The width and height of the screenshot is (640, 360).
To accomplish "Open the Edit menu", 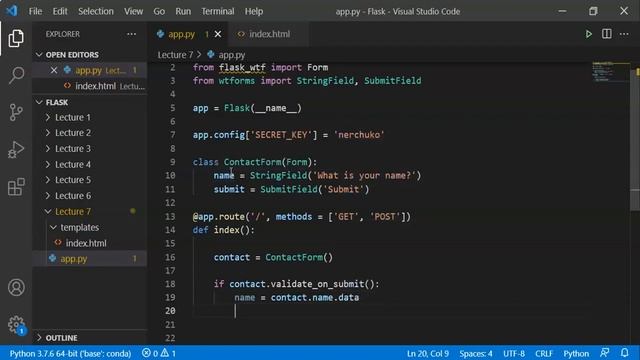I will point(60,11).
